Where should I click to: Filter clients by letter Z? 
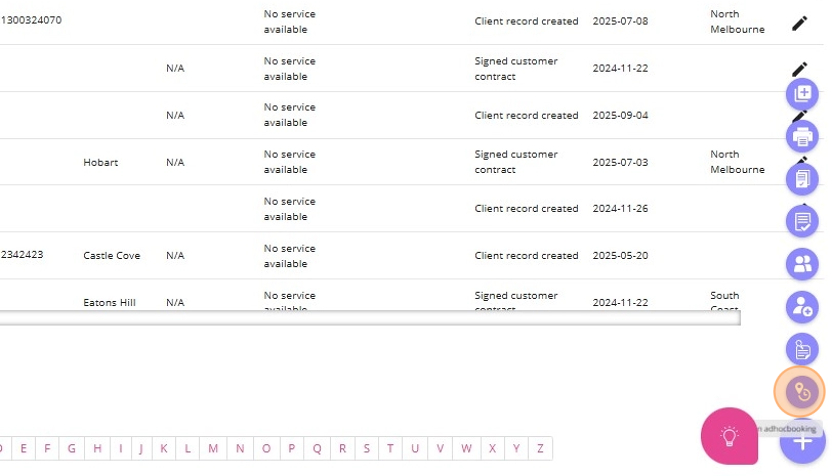(x=540, y=448)
